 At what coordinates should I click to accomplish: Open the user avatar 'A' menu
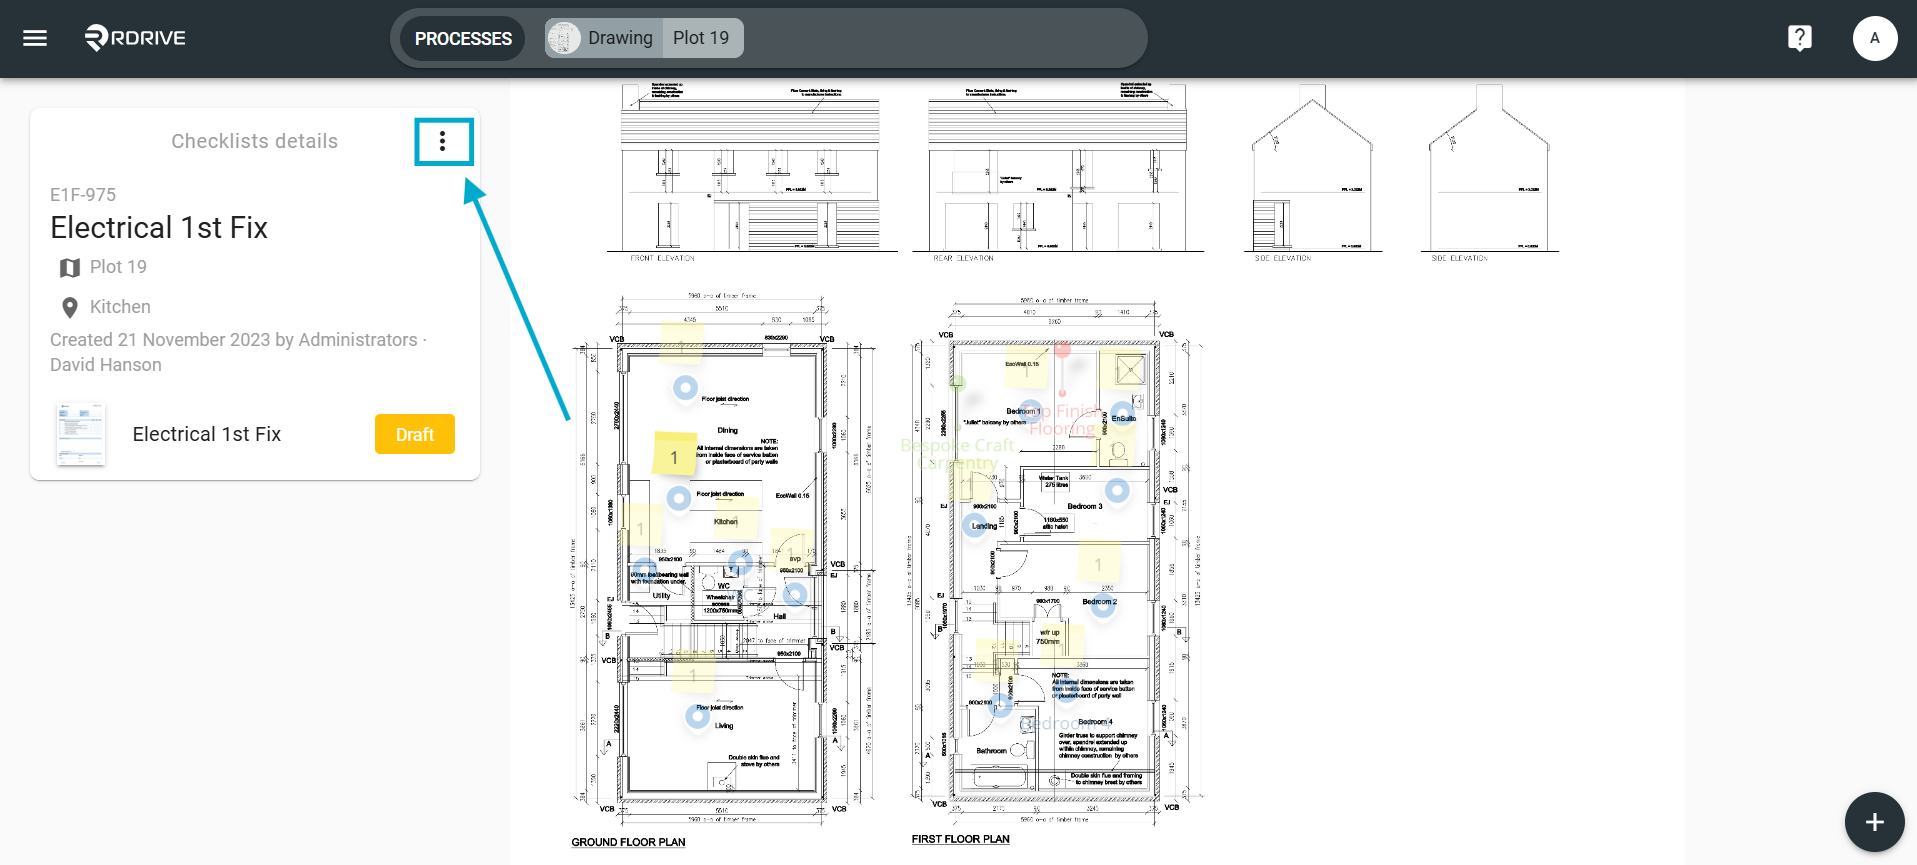[x=1874, y=38]
